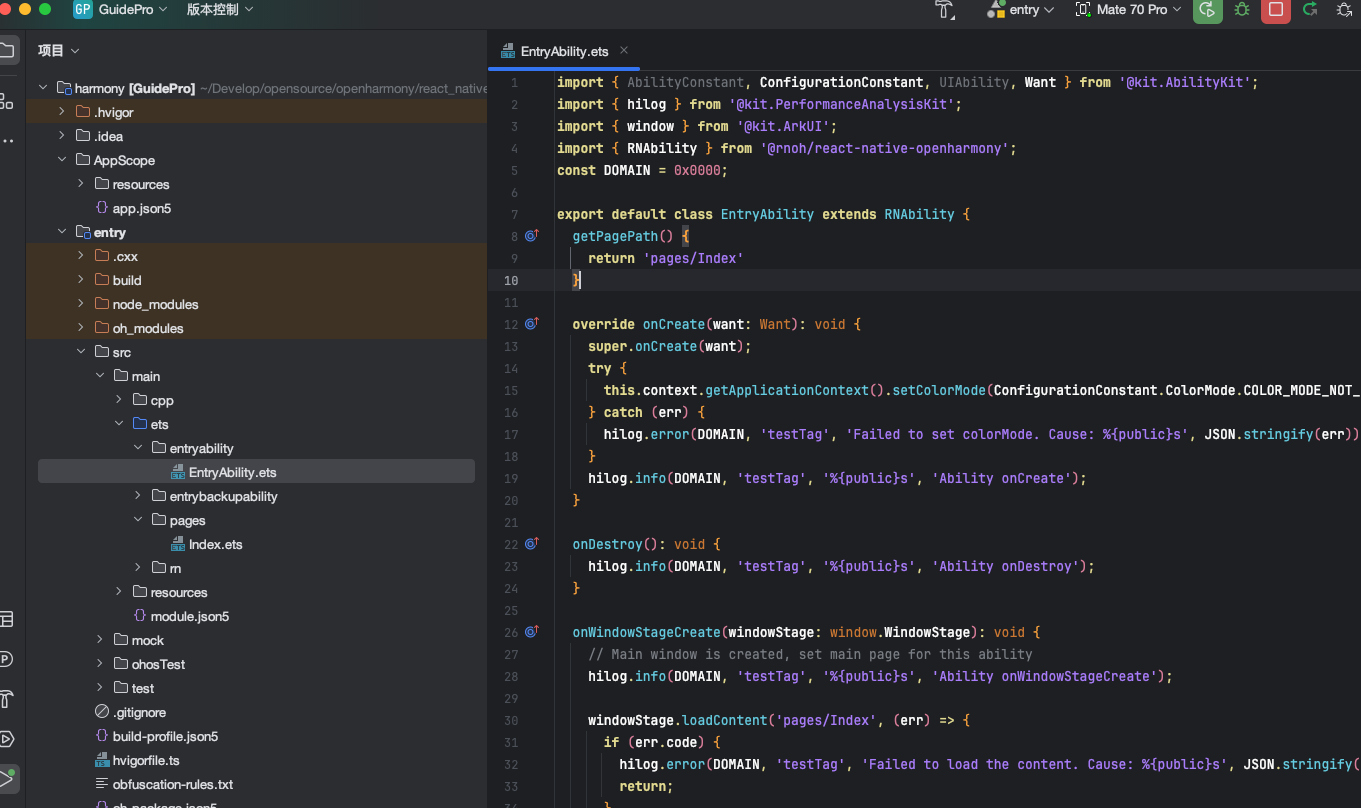This screenshot has width=1361, height=808.
Task: Expand the cpp folder
Action: 119,400
